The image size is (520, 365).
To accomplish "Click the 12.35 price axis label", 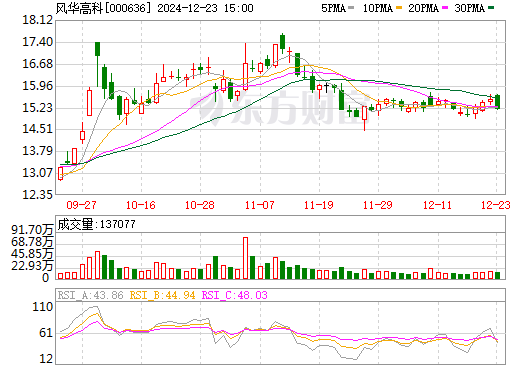I will click(38, 195).
